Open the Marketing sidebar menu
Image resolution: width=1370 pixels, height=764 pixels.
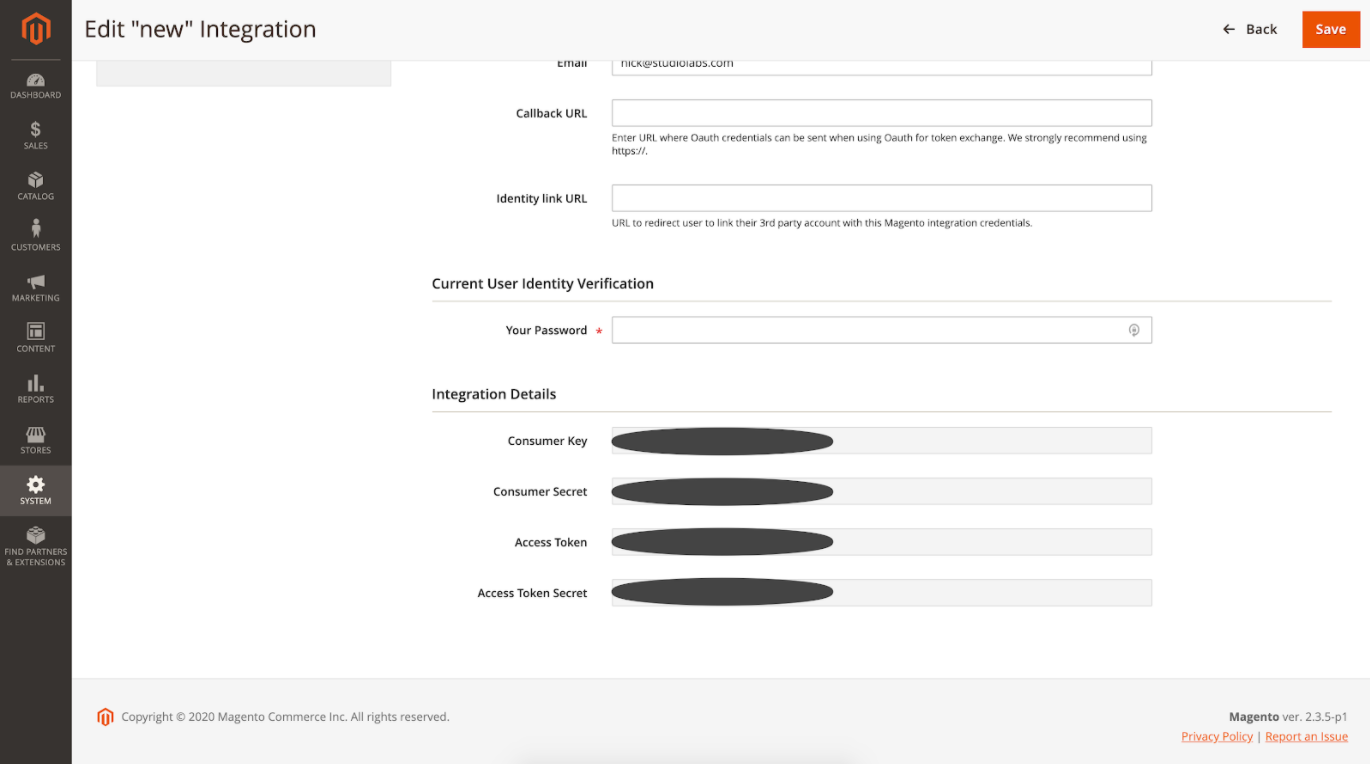pos(36,288)
